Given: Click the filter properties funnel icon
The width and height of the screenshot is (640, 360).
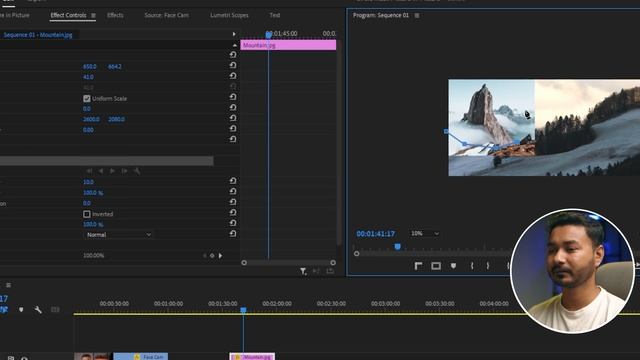Looking at the screenshot, I should (303, 271).
